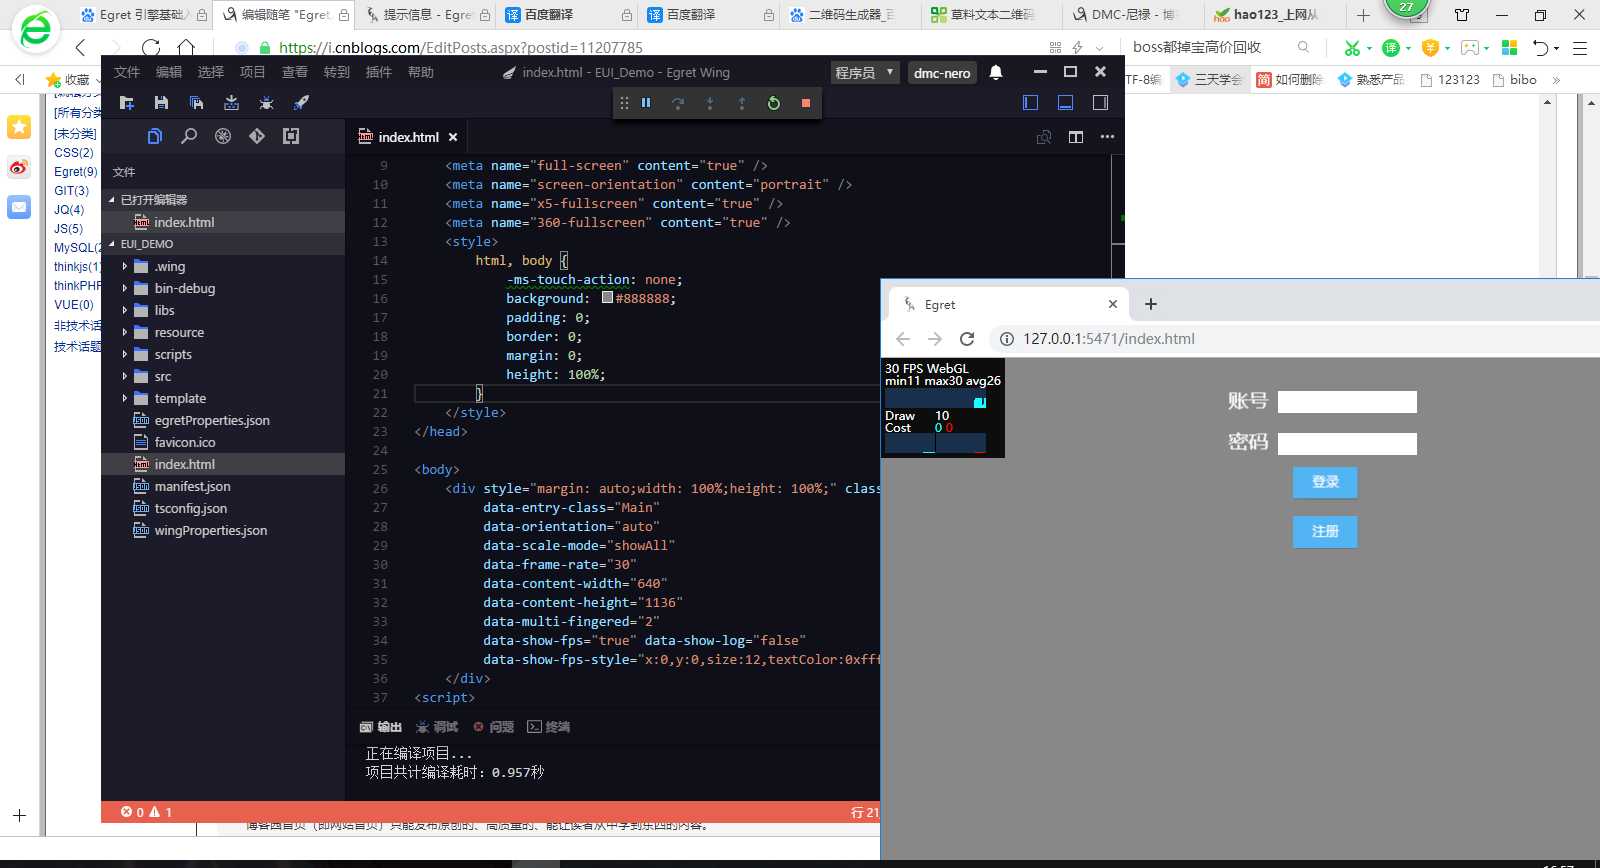Stop debugging with the red square

(x=806, y=103)
